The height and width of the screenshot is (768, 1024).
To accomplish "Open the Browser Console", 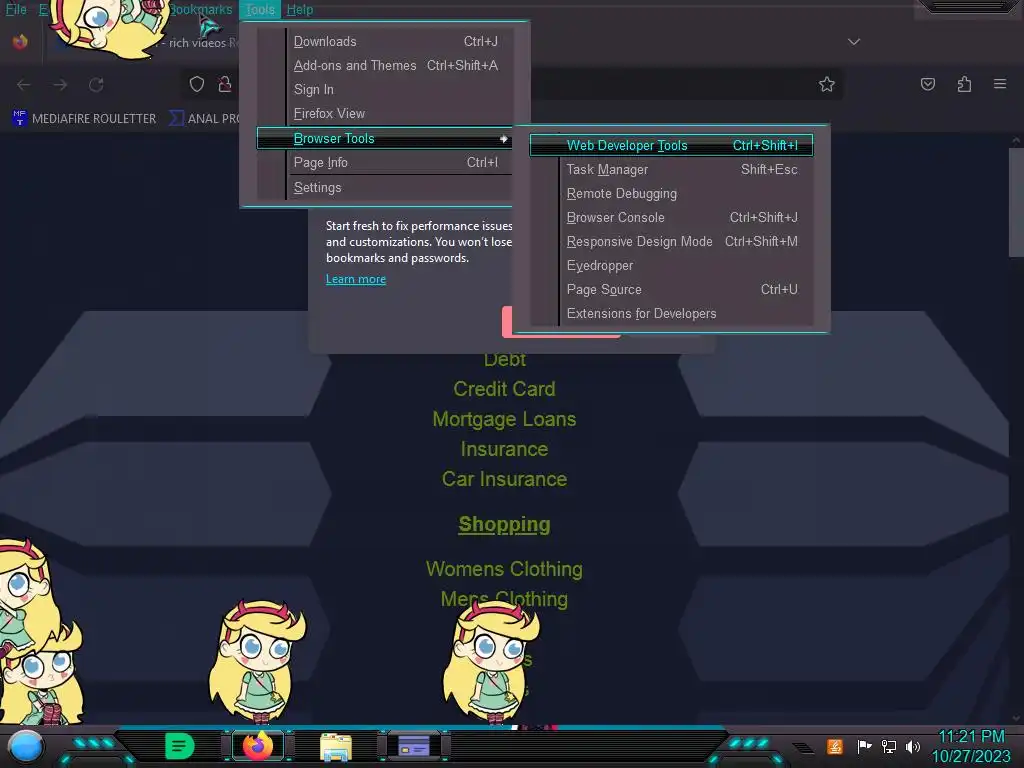I will (671, 217).
